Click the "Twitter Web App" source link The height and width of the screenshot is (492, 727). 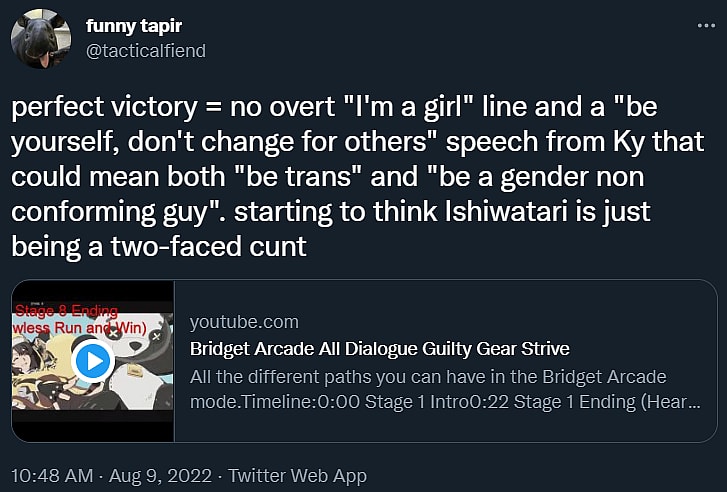298,476
